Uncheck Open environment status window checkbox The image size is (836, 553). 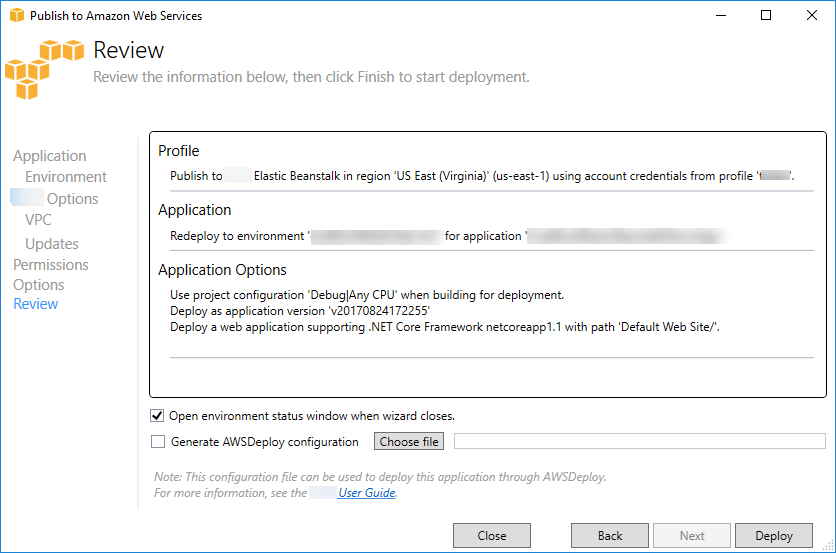tap(157, 416)
